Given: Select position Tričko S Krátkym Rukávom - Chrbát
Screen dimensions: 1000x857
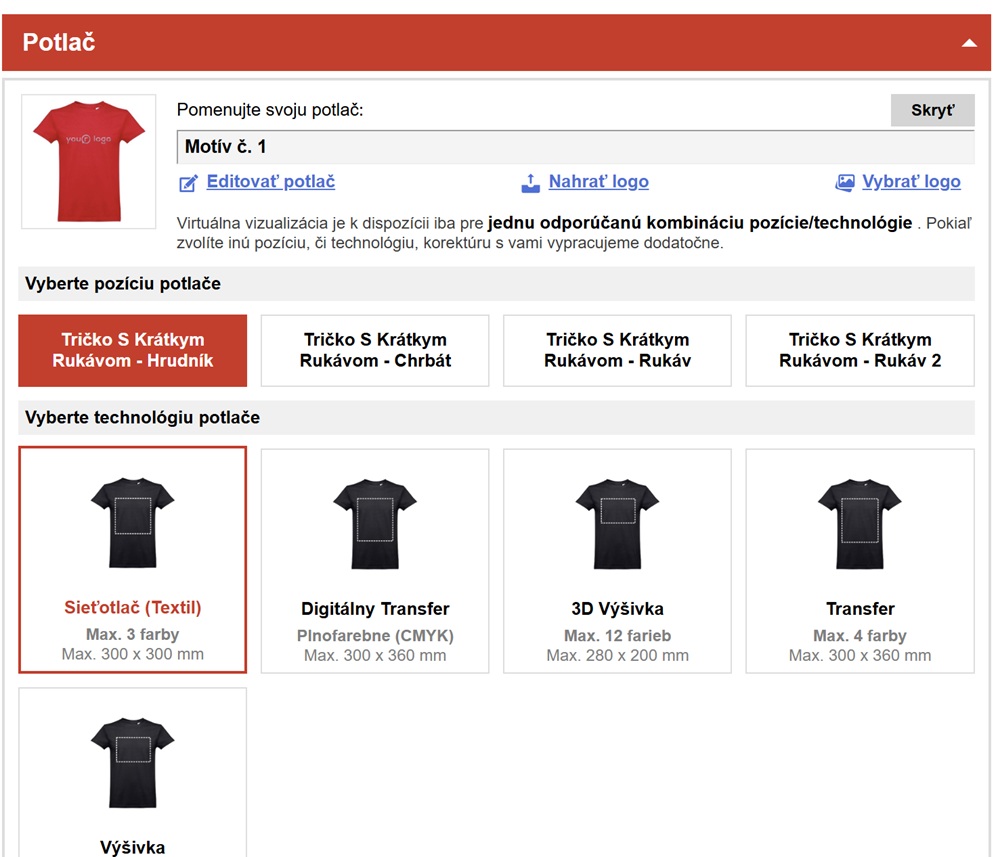Looking at the screenshot, I should coord(375,350).
